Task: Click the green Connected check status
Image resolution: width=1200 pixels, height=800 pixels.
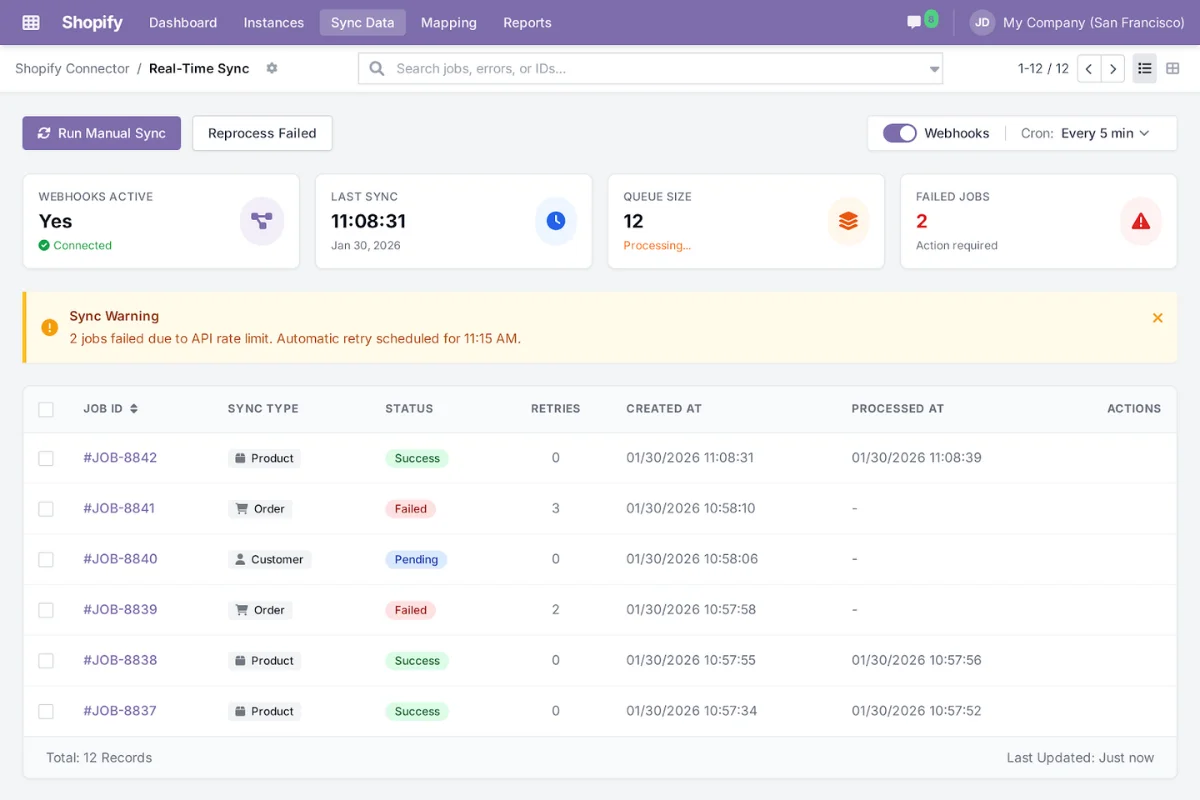Action: pos(75,245)
